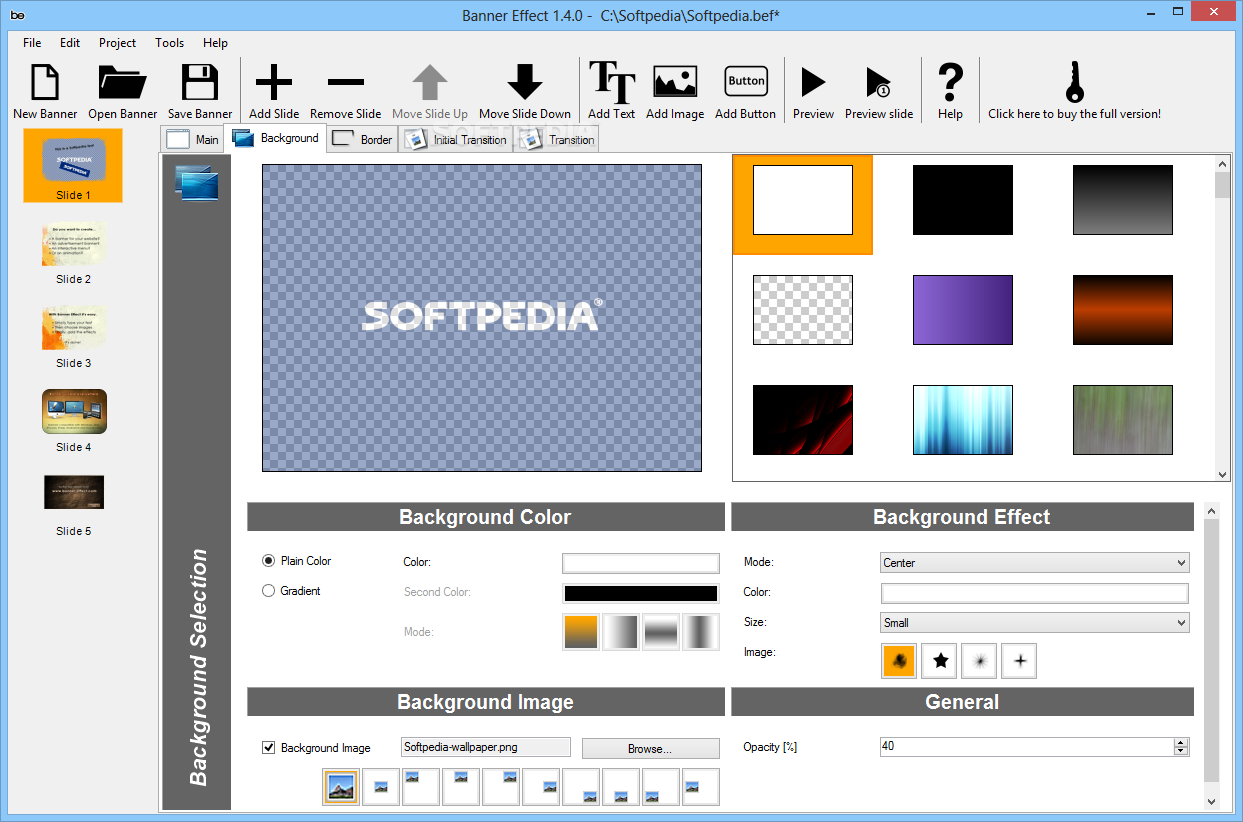Uncheck the Background Image checkbox

coord(268,747)
